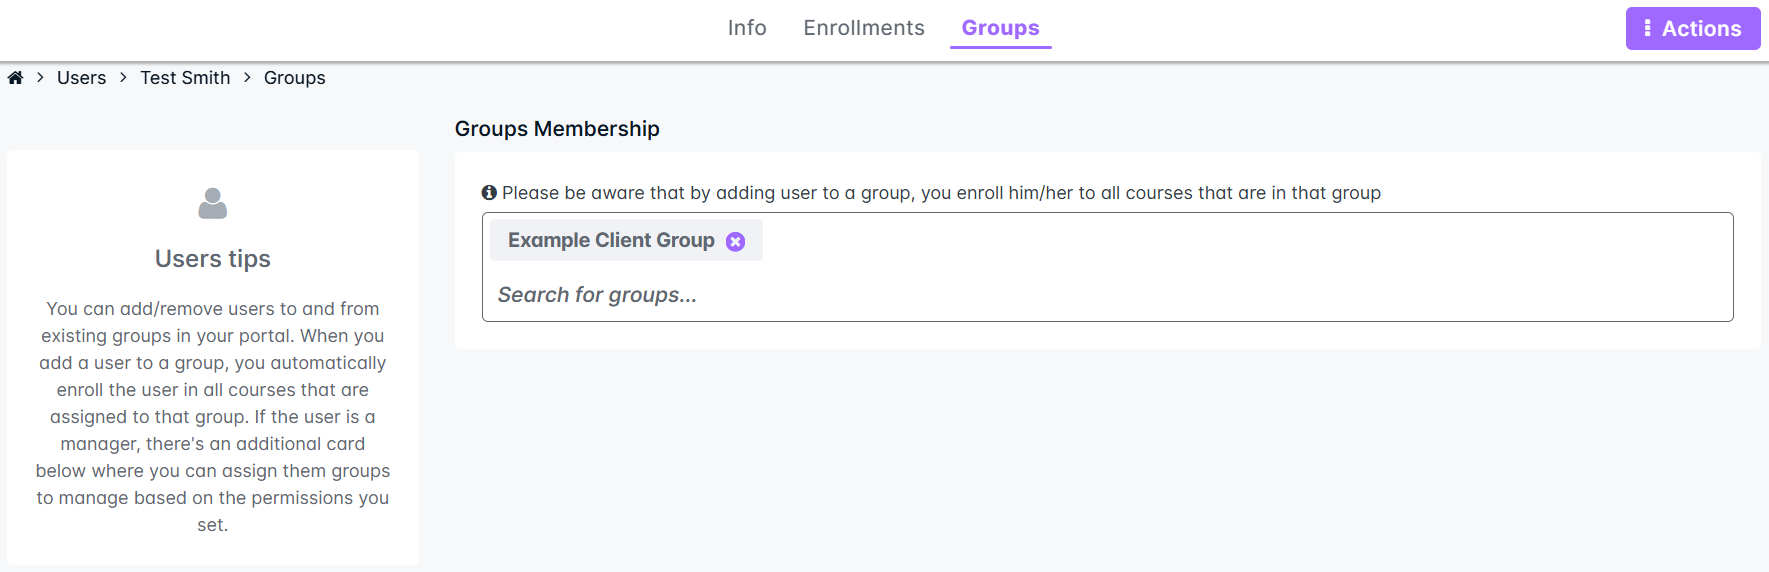Screen dimensions: 1769x572
Task: Select the Example Client Group tag label
Action: 611,240
